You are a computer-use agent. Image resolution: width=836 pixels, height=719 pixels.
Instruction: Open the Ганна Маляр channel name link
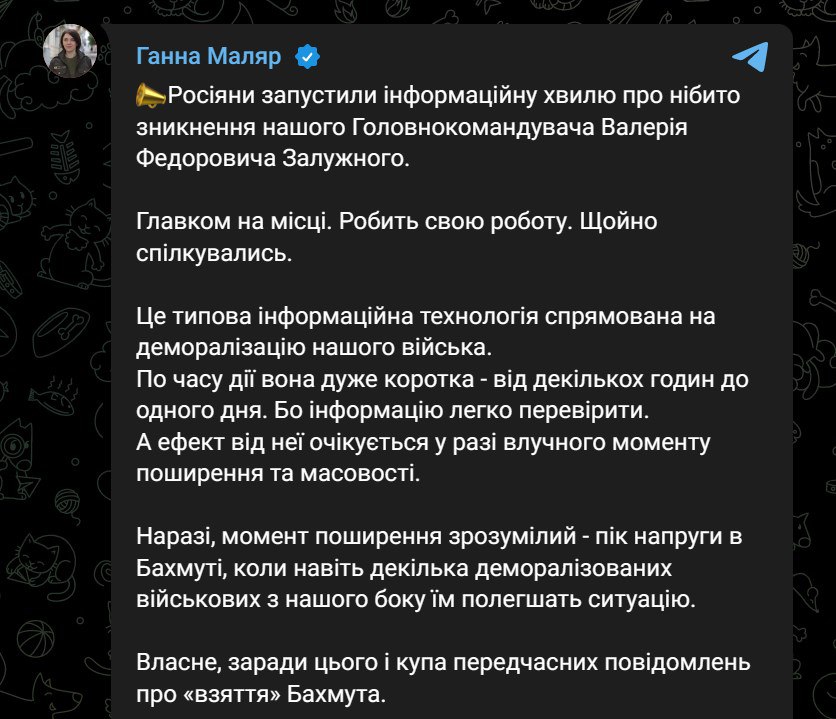click(x=211, y=56)
